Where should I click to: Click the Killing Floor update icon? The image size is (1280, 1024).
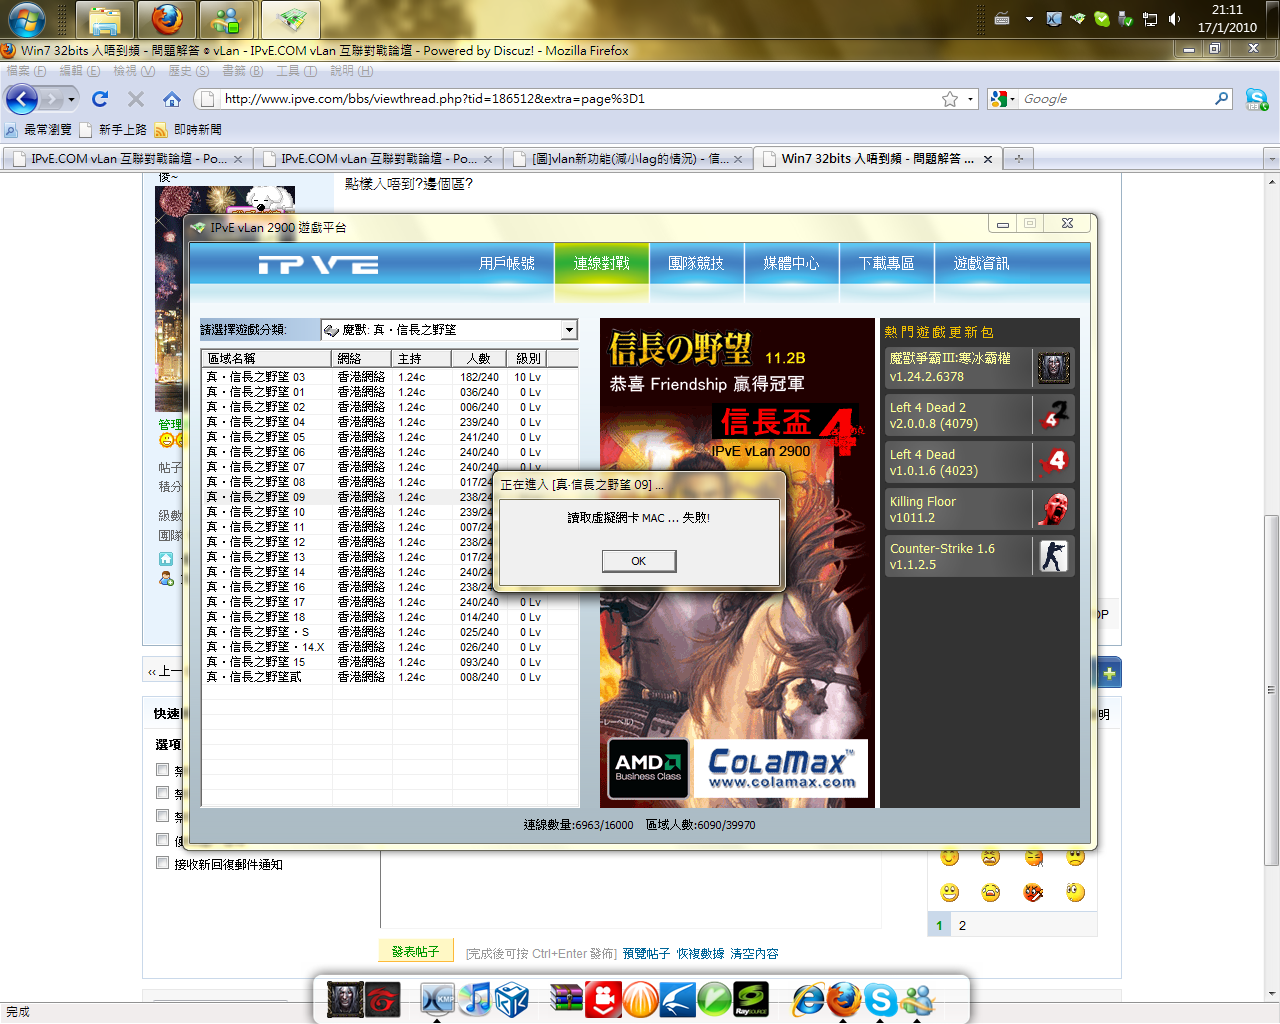point(1053,509)
